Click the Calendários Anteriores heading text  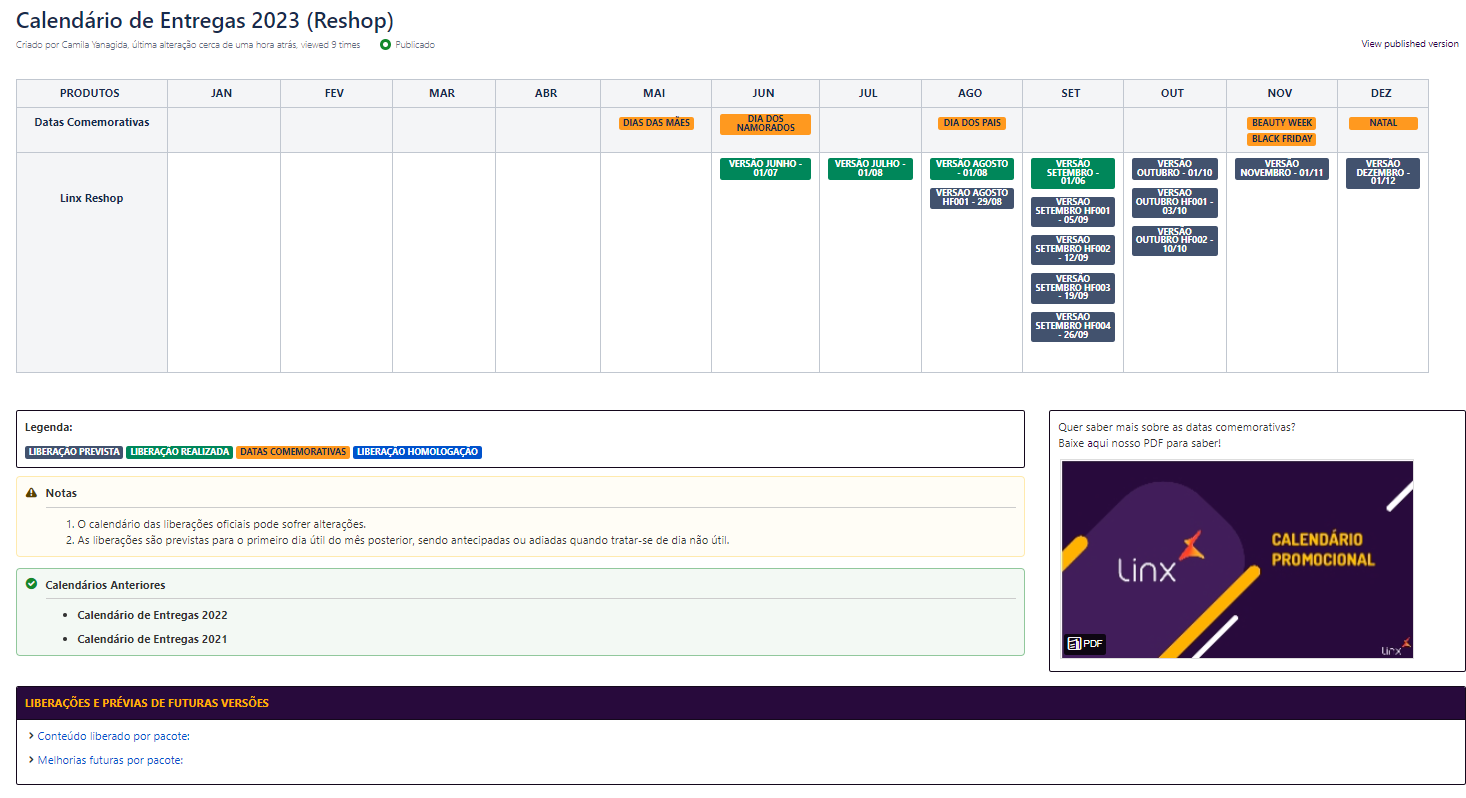pos(105,585)
